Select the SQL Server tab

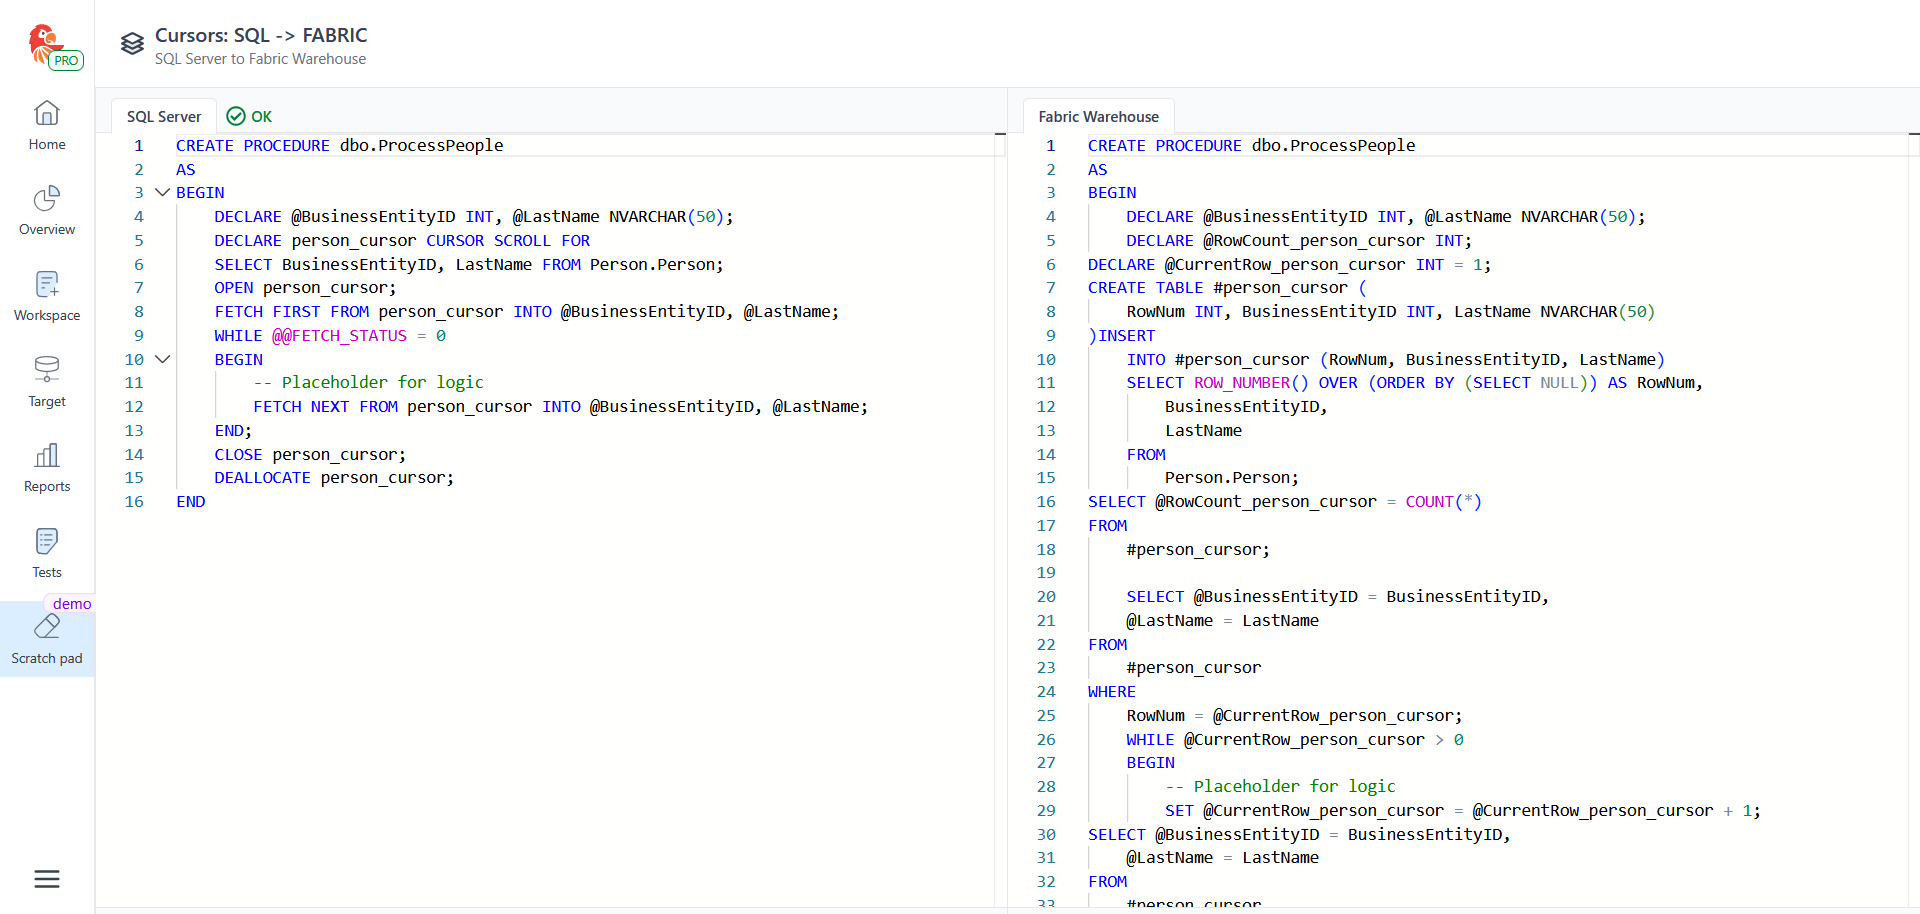coord(164,117)
